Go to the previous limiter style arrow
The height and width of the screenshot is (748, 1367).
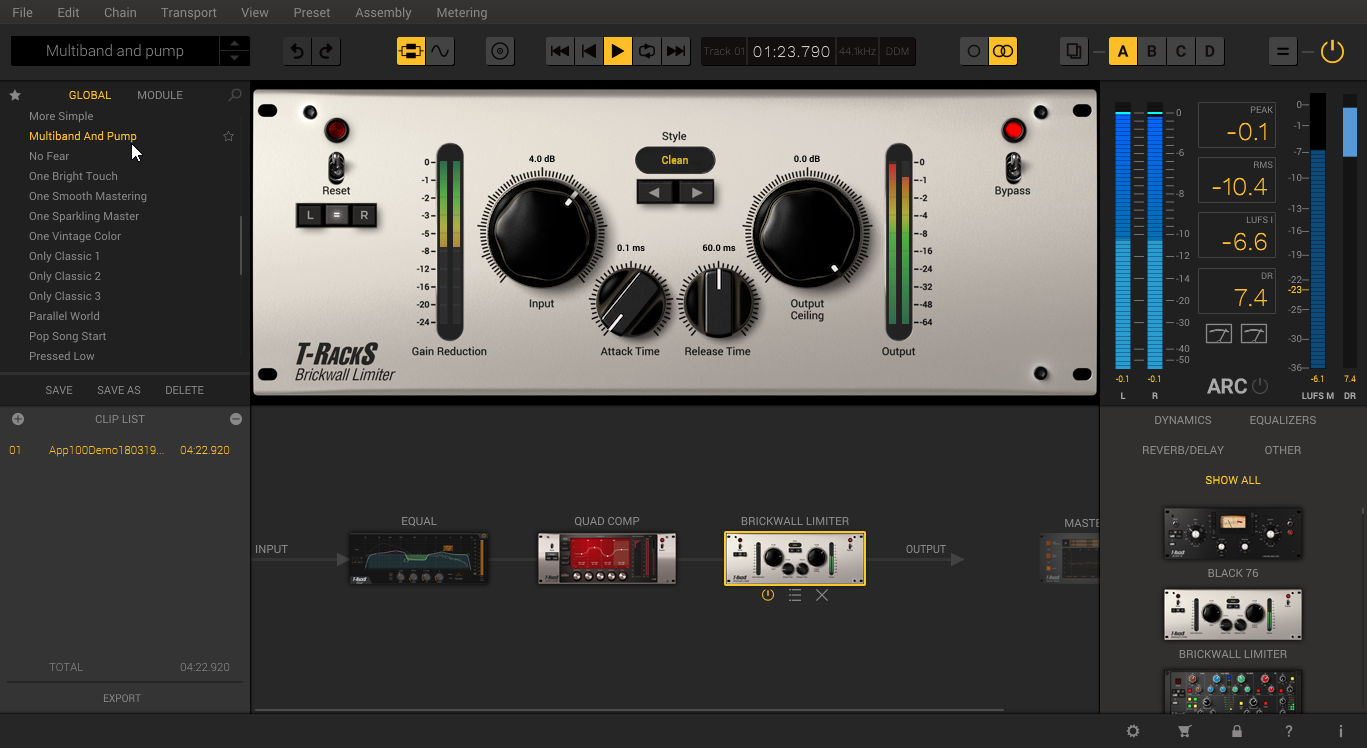coord(655,192)
